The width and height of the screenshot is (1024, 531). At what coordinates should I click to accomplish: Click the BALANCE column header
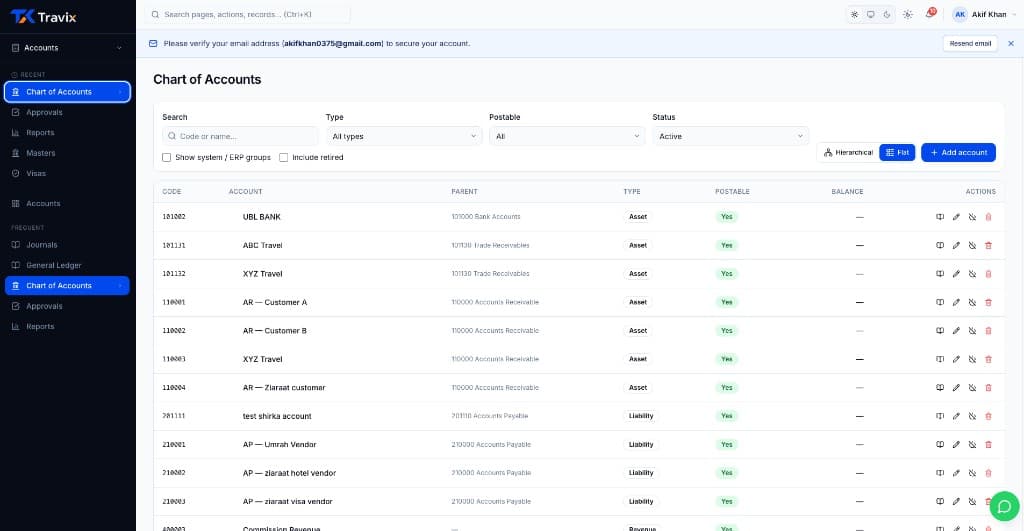tap(847, 192)
